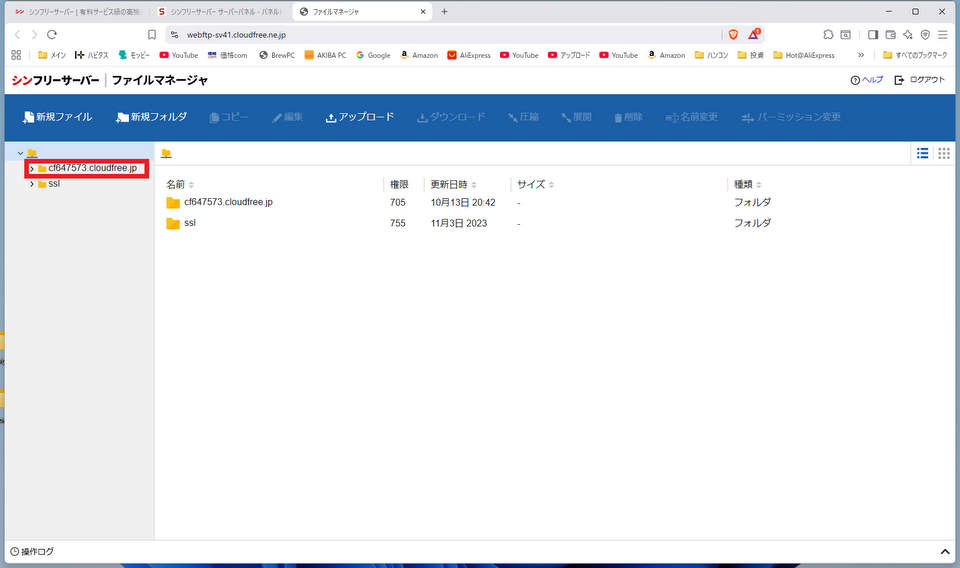The image size is (960, 568).
Task: Collapse the root folder tree node
Action: point(20,153)
